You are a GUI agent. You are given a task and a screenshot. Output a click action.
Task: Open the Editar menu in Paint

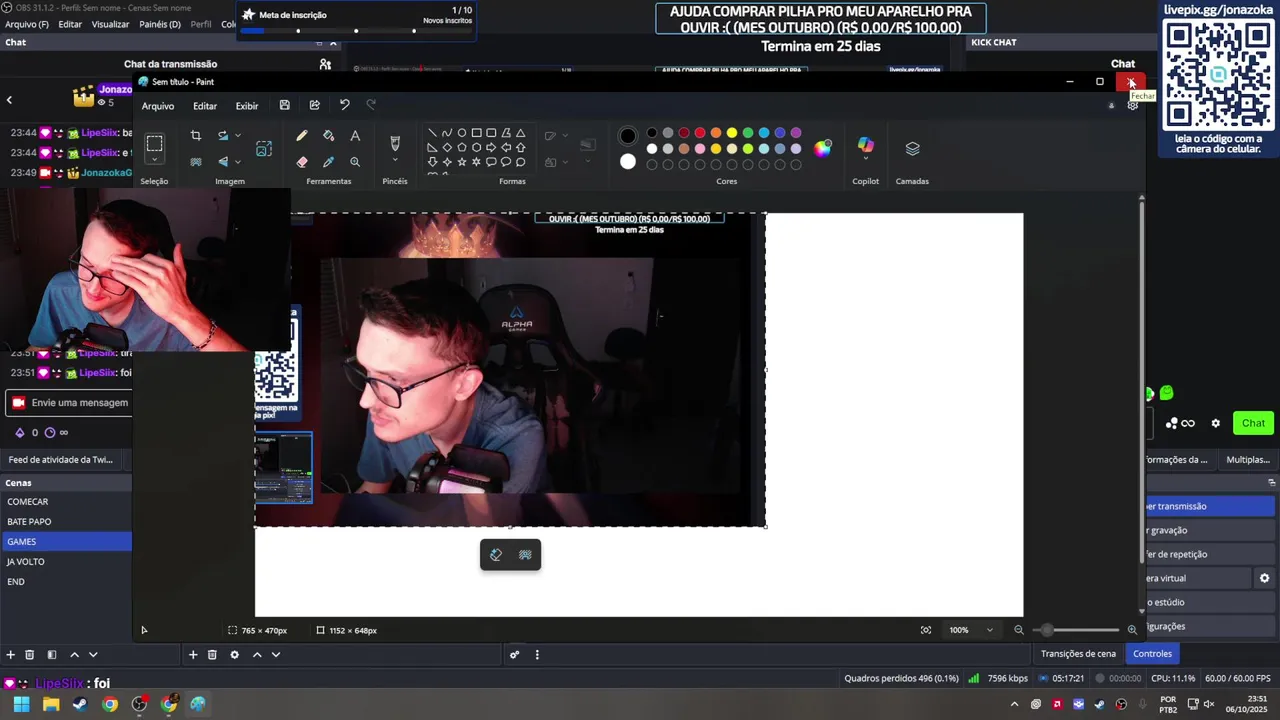tap(205, 106)
